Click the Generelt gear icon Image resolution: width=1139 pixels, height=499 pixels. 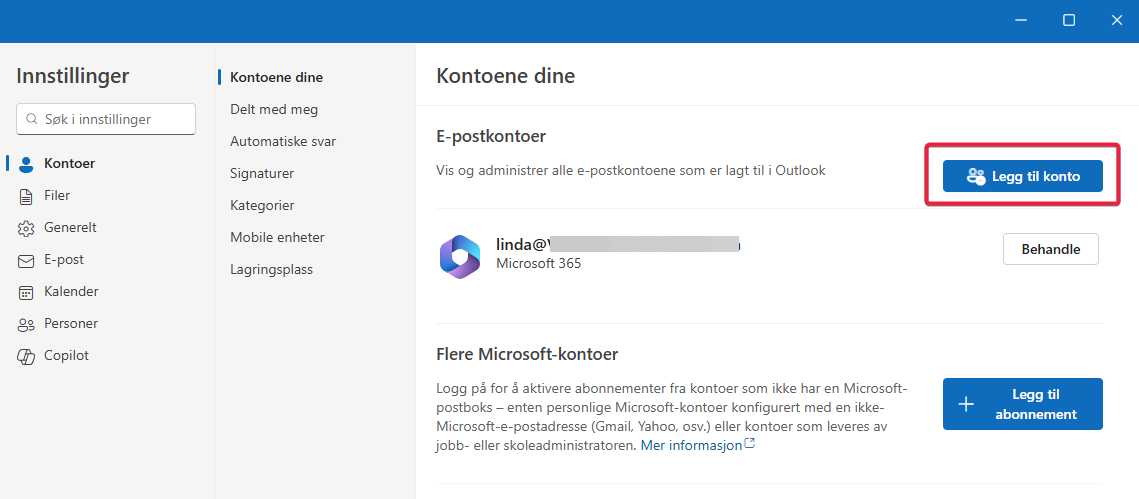[26, 228]
